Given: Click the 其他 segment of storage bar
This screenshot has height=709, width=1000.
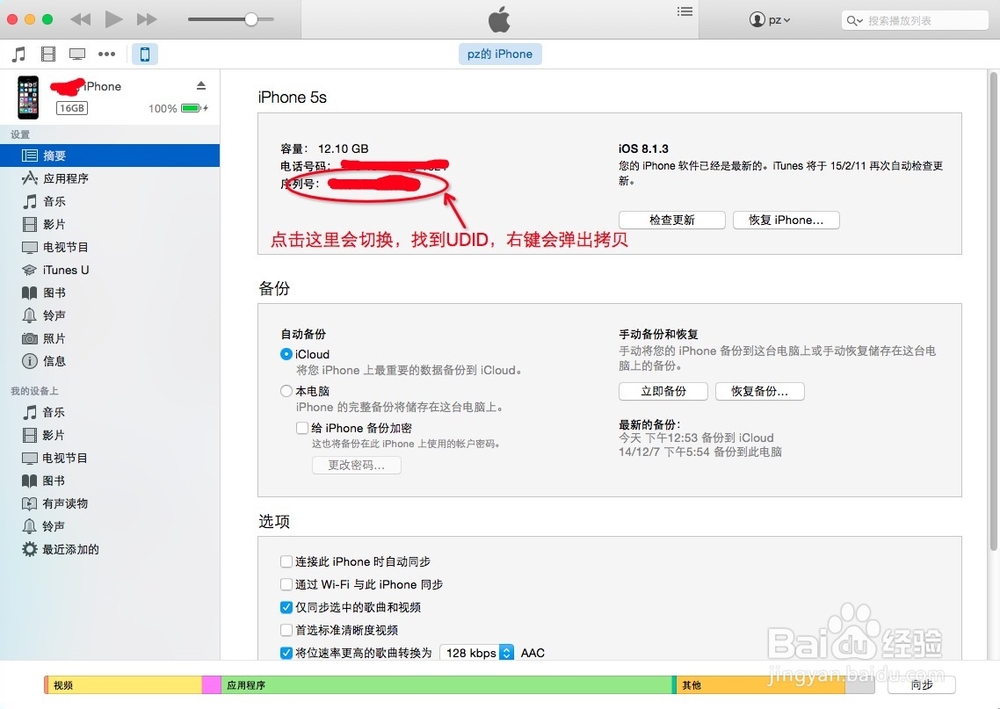Looking at the screenshot, I should coord(760,685).
